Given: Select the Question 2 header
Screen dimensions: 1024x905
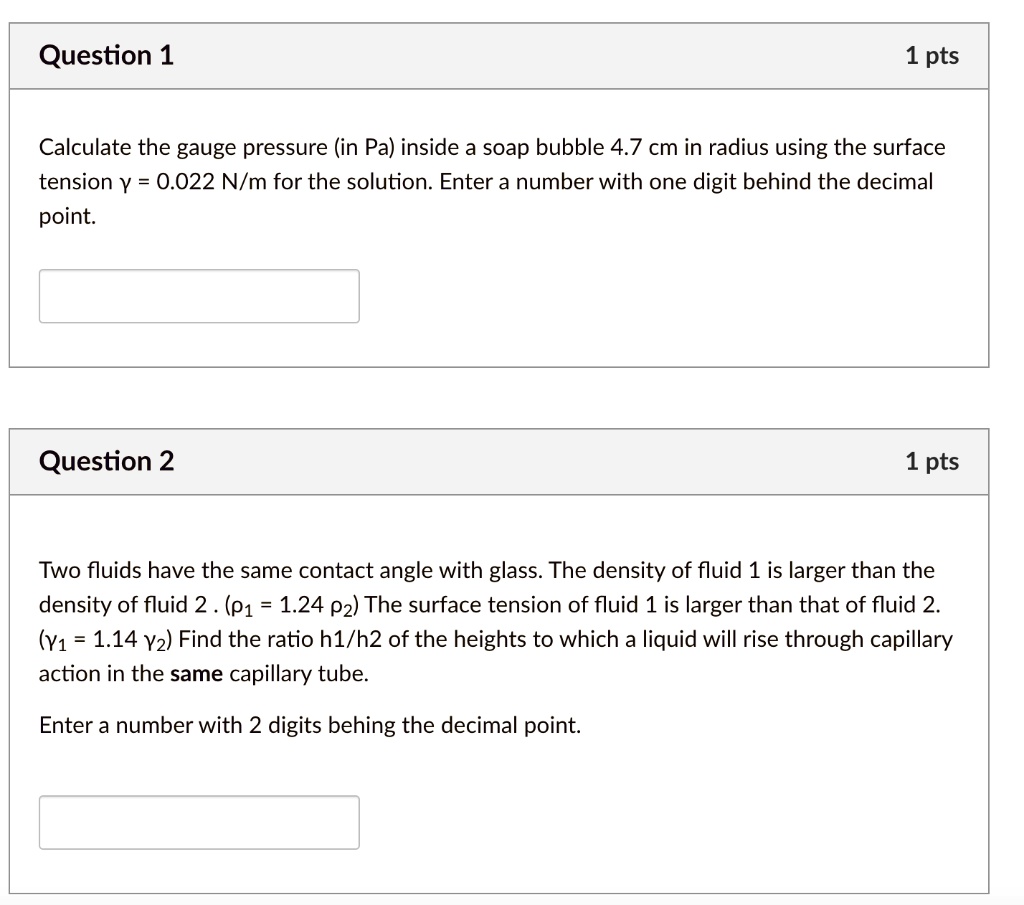Looking at the screenshot, I should click(105, 461).
